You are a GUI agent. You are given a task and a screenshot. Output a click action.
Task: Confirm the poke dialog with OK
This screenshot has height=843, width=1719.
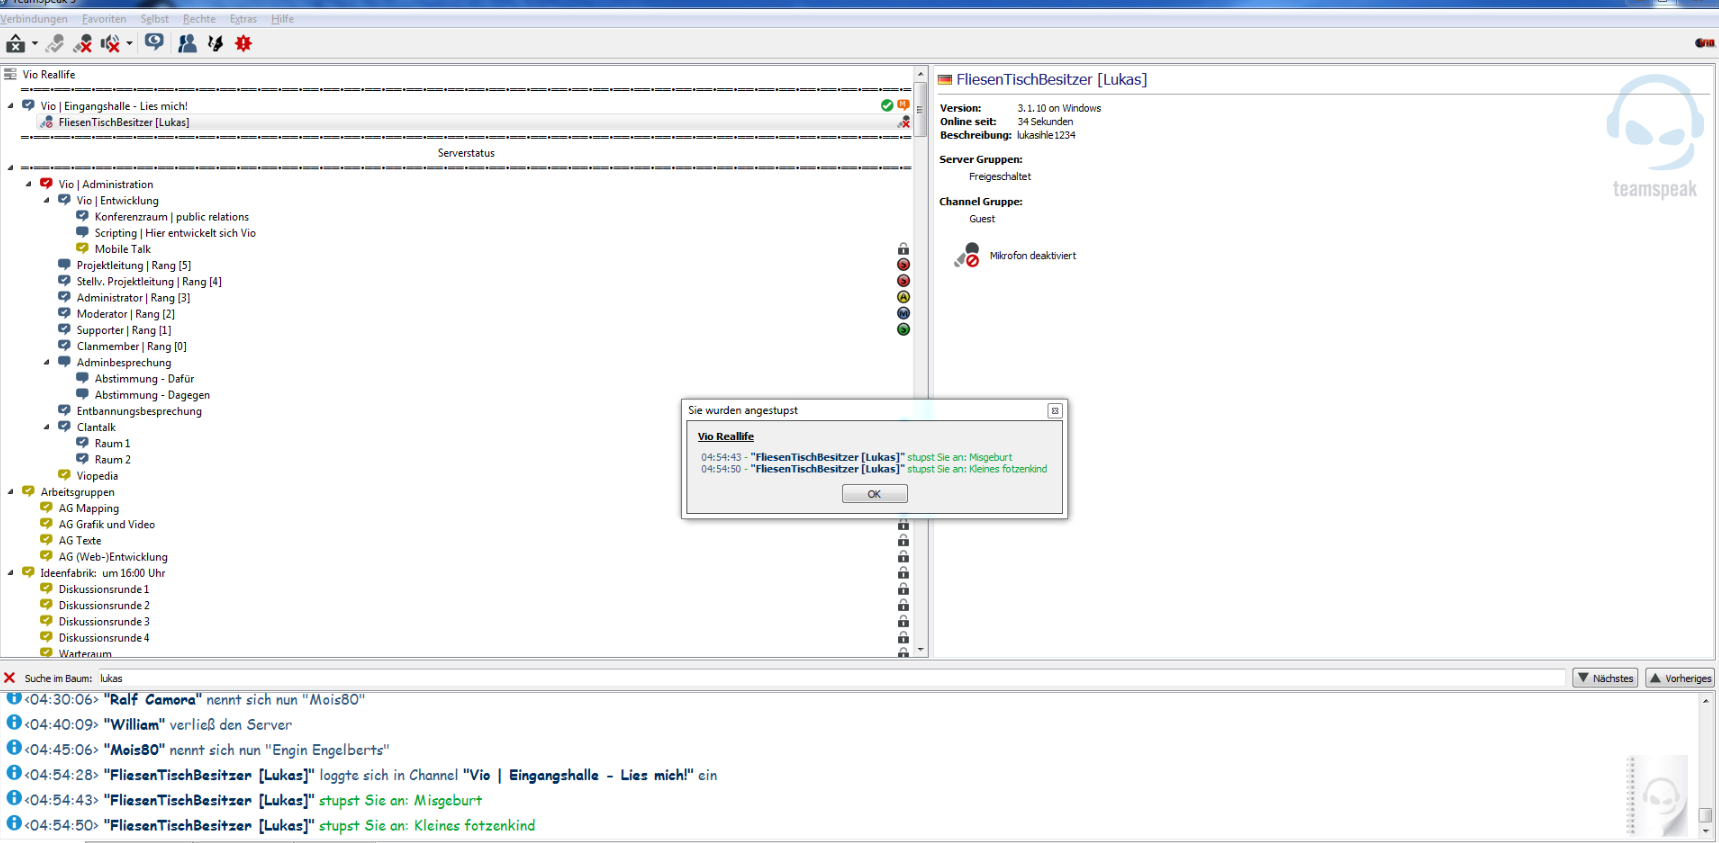pos(874,494)
